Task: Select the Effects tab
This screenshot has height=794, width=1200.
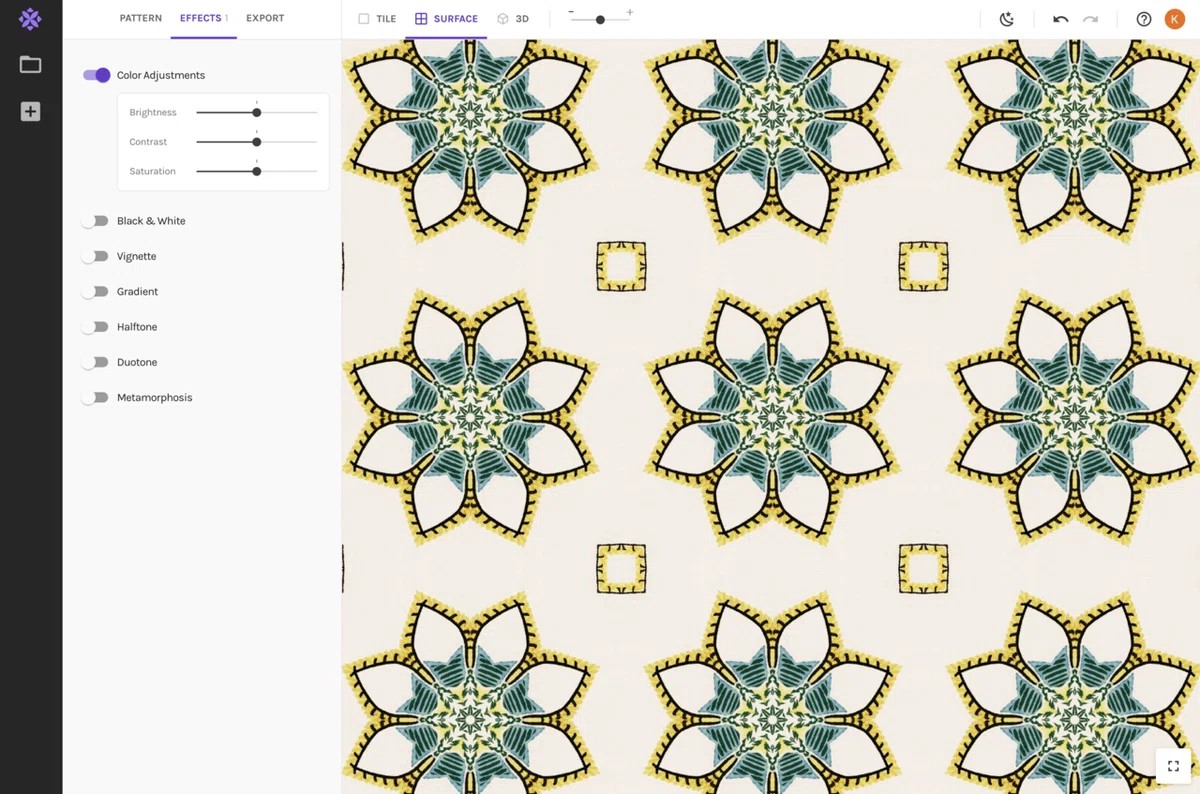Action: click(203, 18)
